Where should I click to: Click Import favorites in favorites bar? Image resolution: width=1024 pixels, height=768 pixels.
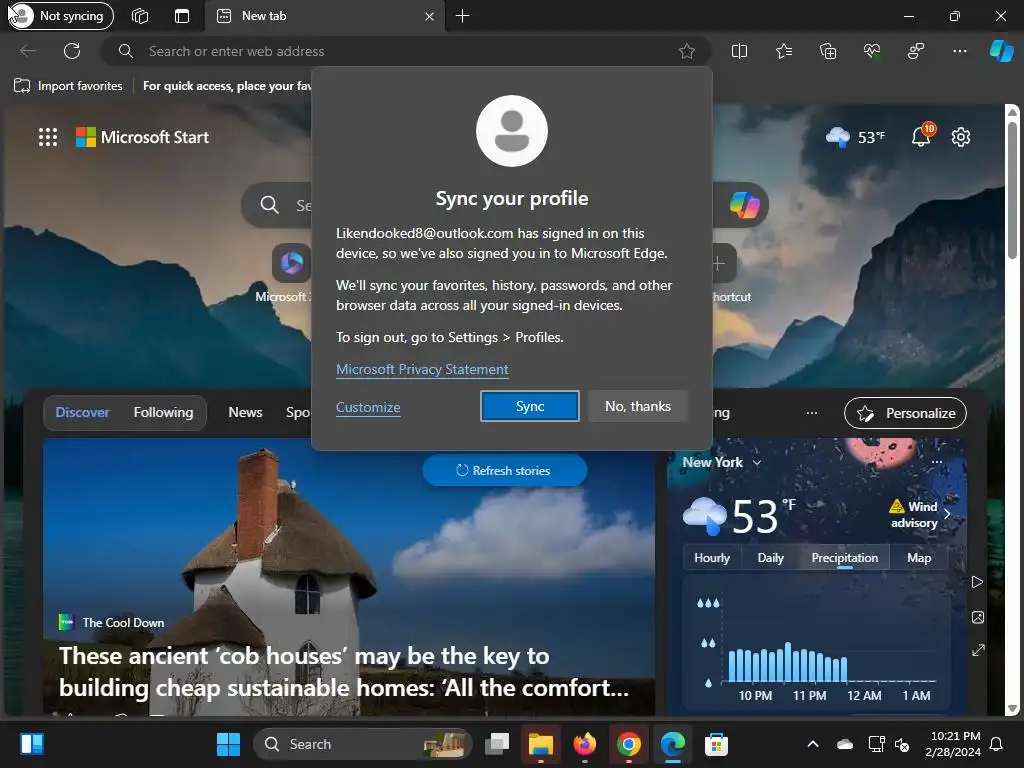(x=69, y=86)
